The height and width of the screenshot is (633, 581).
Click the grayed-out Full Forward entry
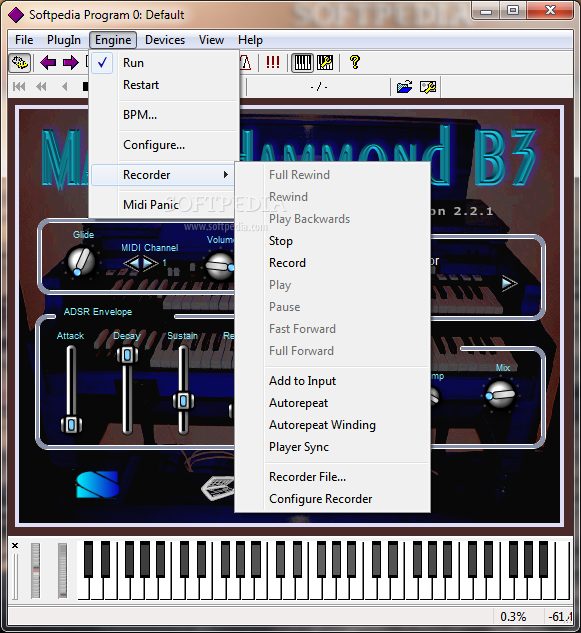click(x=333, y=351)
